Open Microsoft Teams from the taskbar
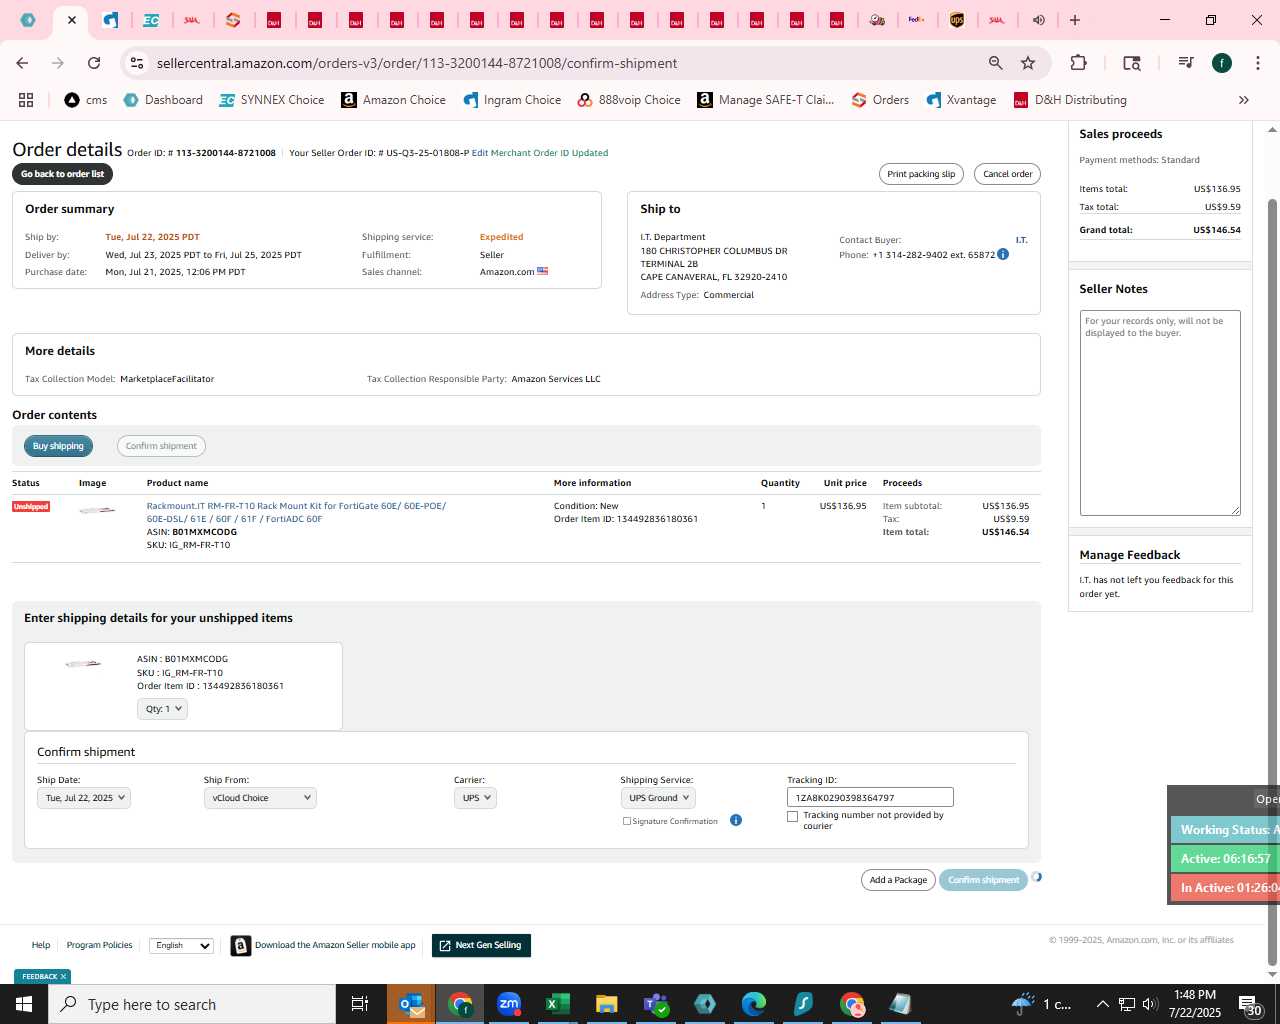The width and height of the screenshot is (1280, 1024). [655, 1004]
